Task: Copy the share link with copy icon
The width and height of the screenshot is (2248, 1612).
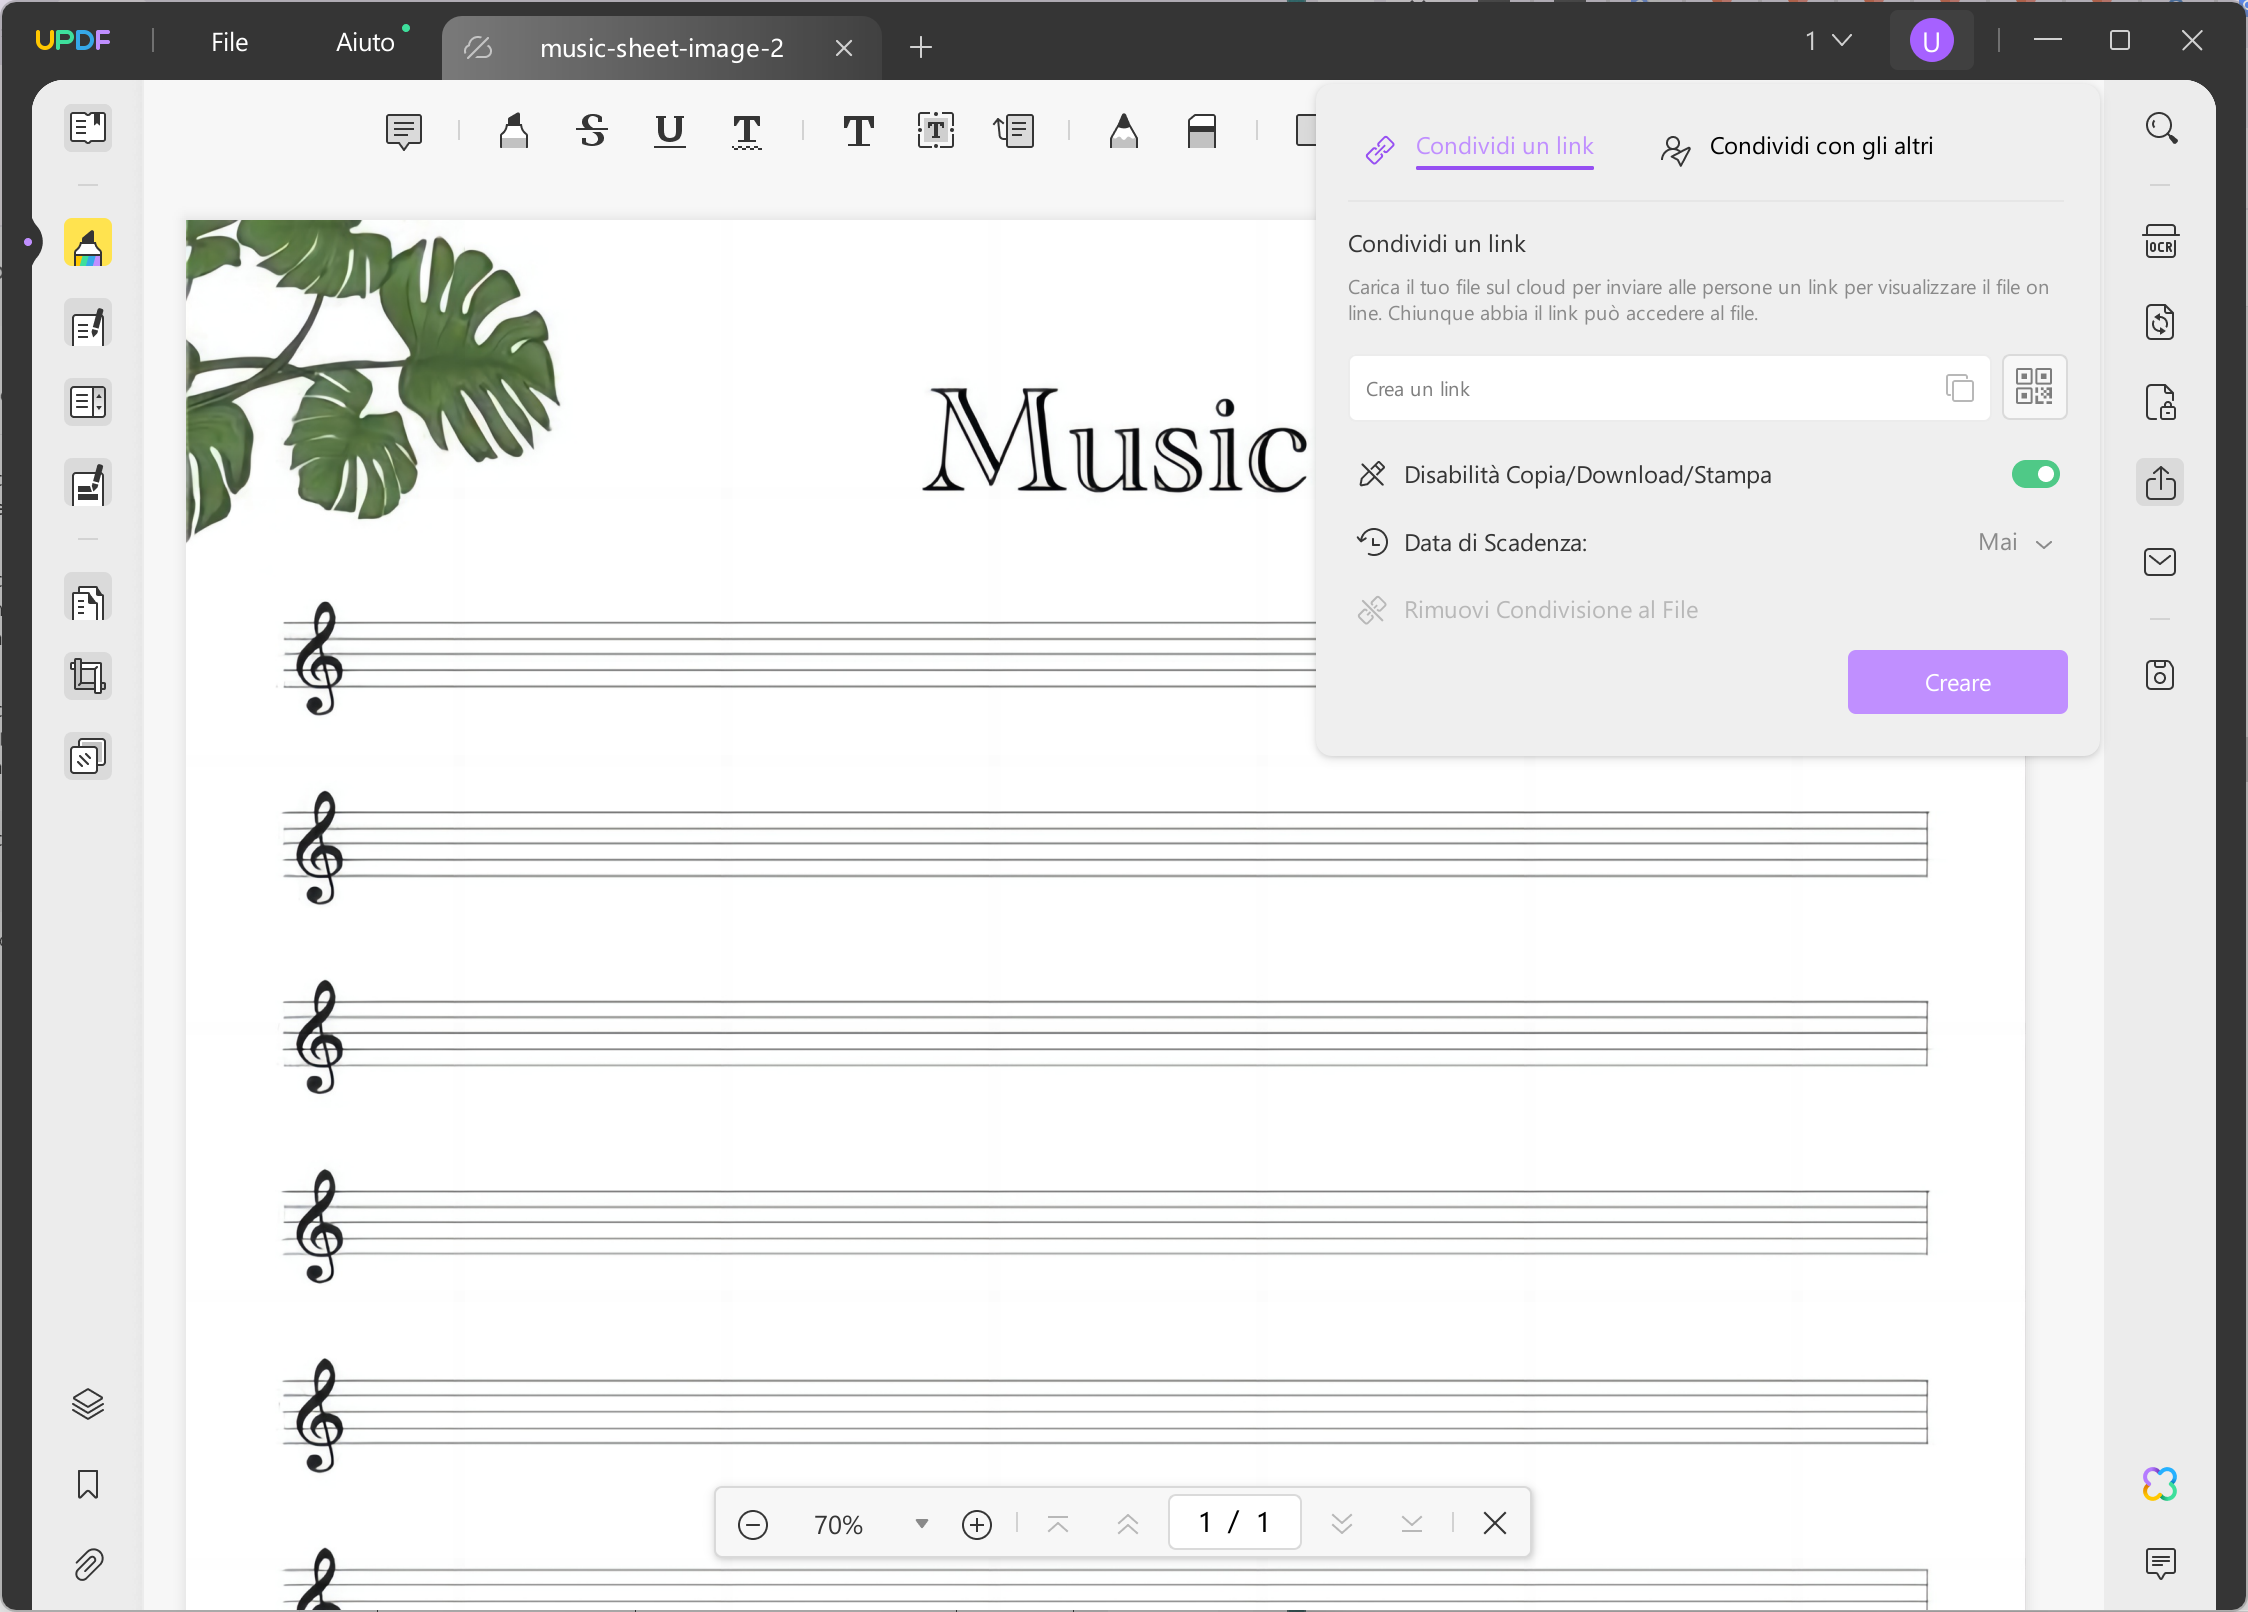Action: point(1960,388)
